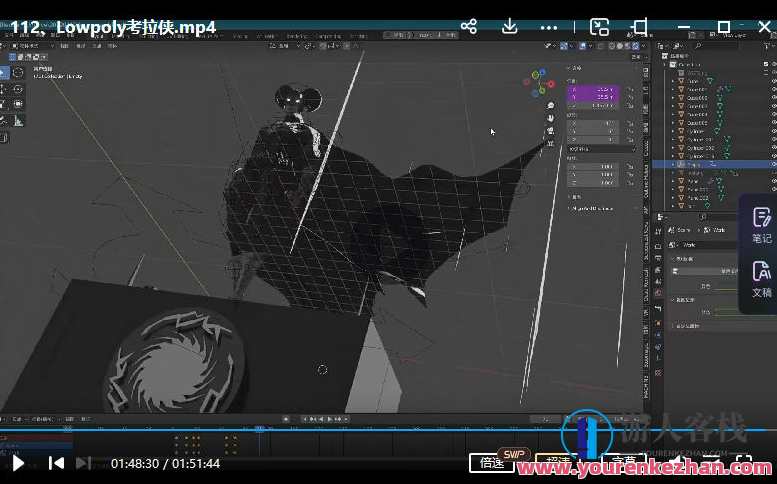The width and height of the screenshot is (777, 484).
Task: Click the location Z value field
Action: point(593,106)
